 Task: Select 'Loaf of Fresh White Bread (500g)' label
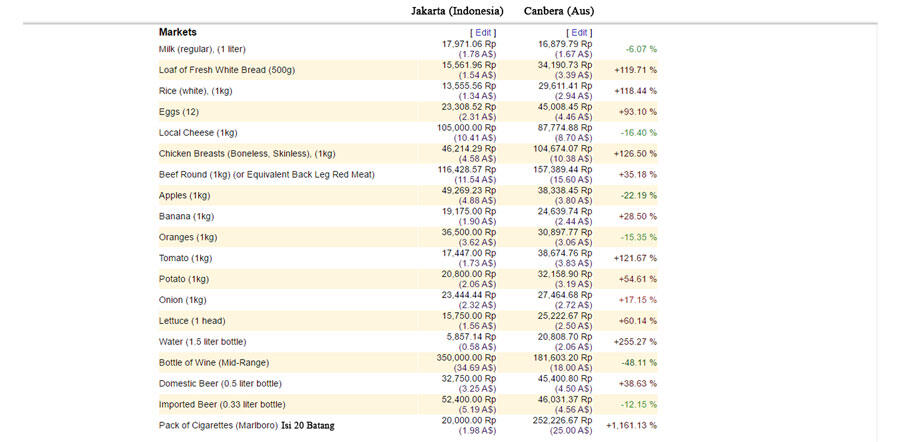(x=227, y=70)
